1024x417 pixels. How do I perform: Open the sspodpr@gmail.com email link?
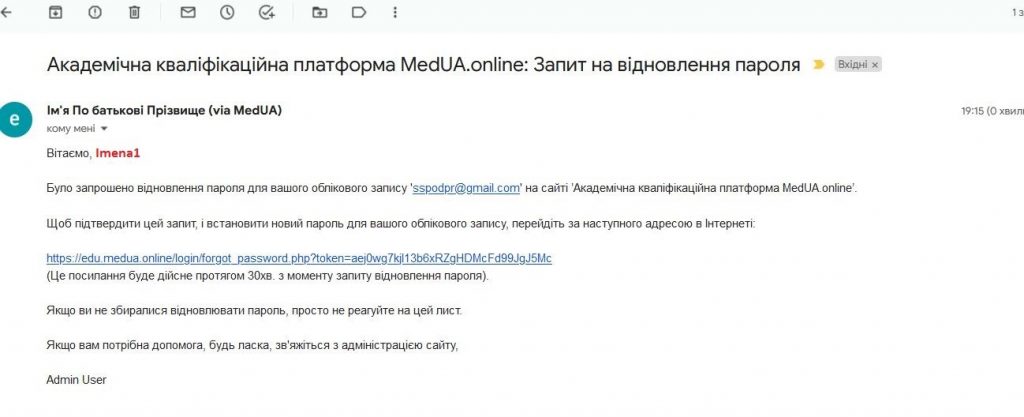pyautogui.click(x=466, y=189)
